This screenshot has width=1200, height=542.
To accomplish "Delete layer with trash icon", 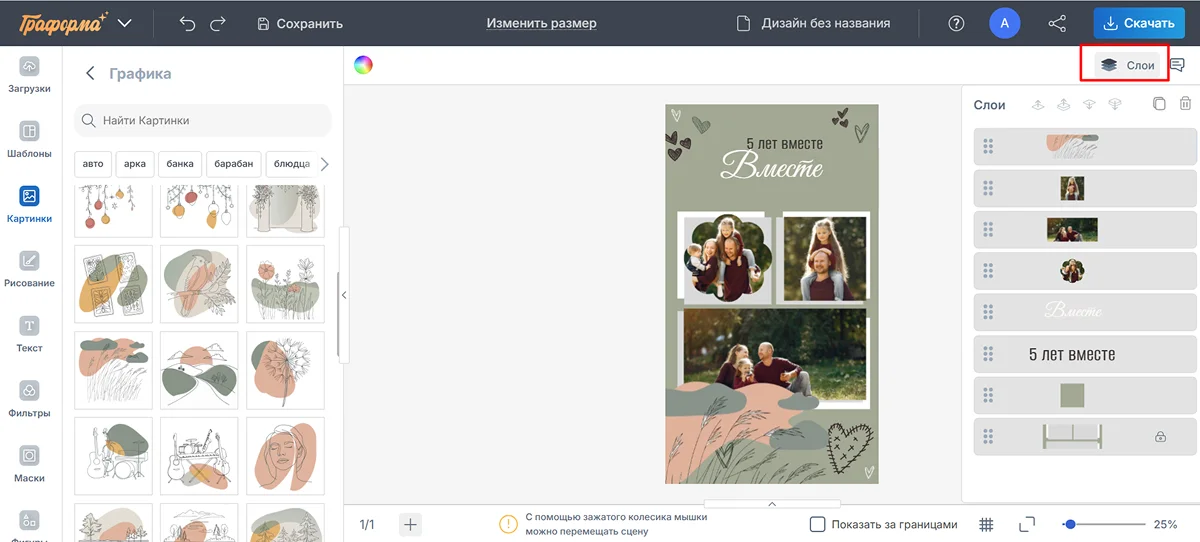I will click(x=1185, y=104).
